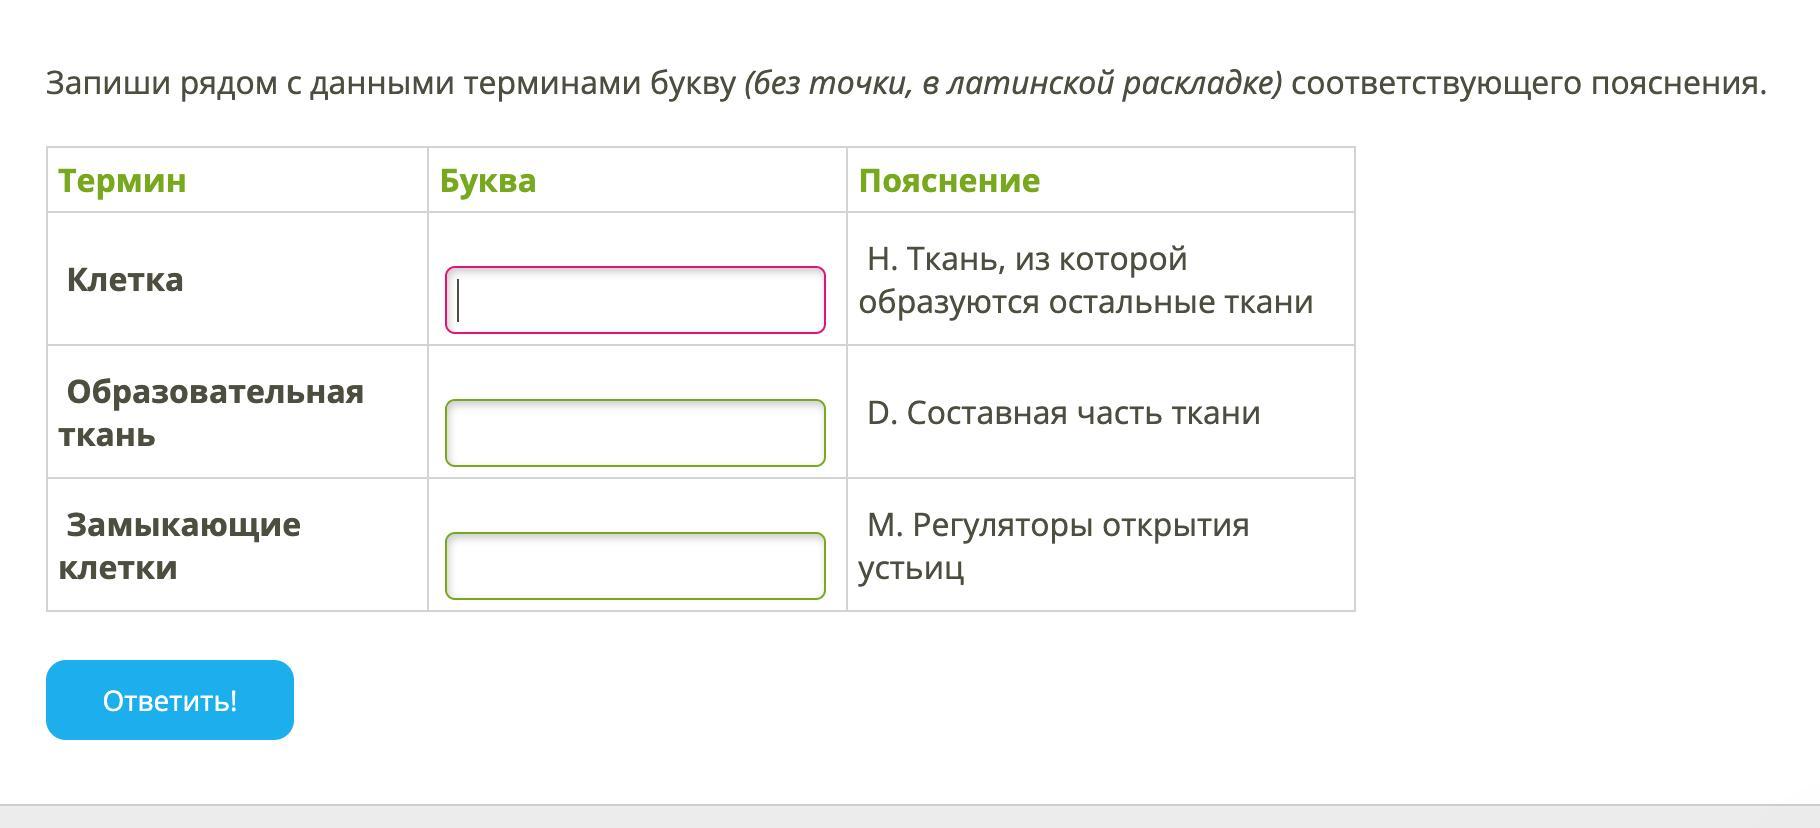Click the Клетка term cell
Viewport: 1820px width, 828px height.
click(125, 280)
